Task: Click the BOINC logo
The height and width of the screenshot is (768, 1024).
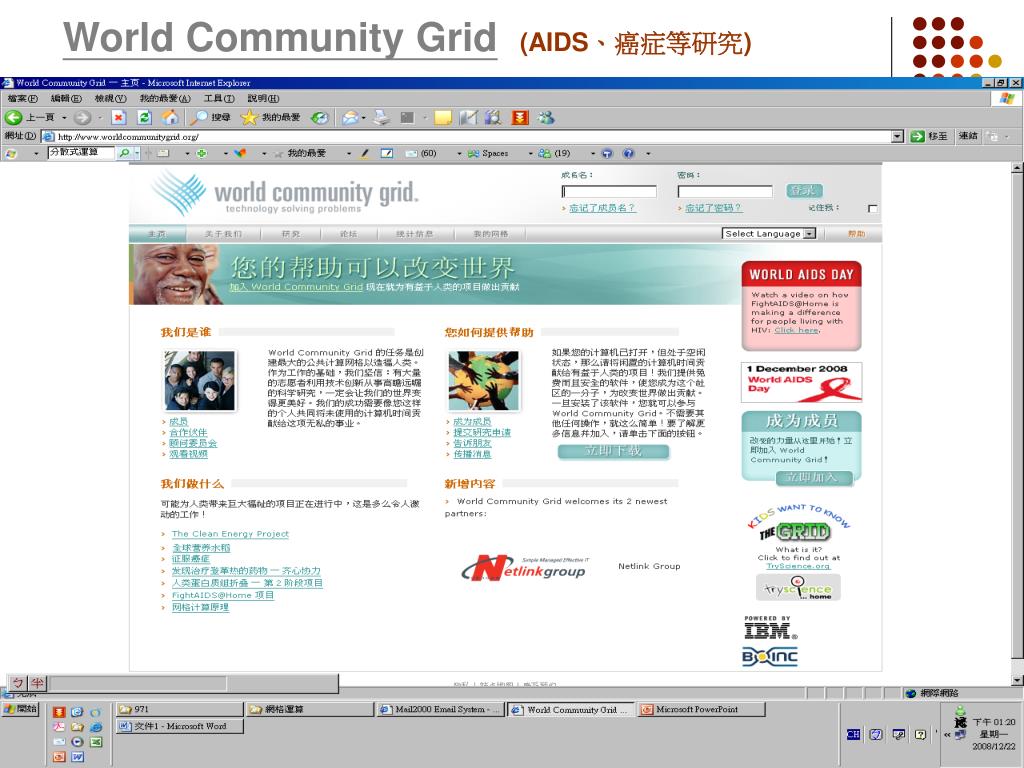Action: 770,656
